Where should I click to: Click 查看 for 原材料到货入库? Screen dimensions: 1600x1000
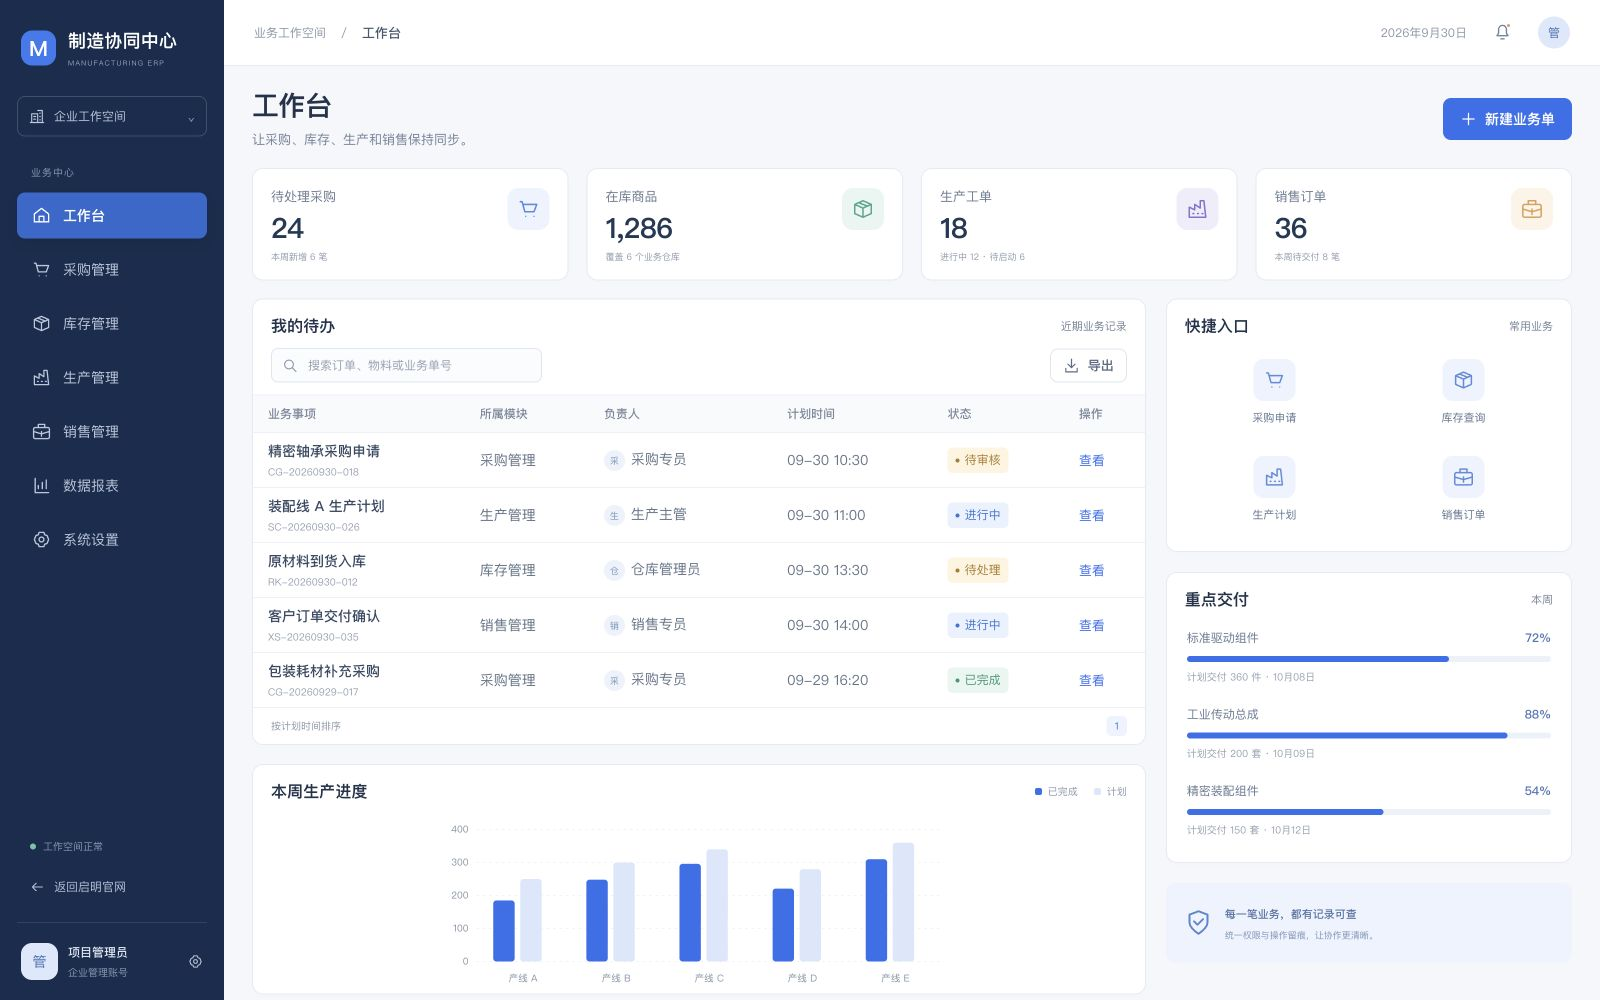click(1091, 570)
